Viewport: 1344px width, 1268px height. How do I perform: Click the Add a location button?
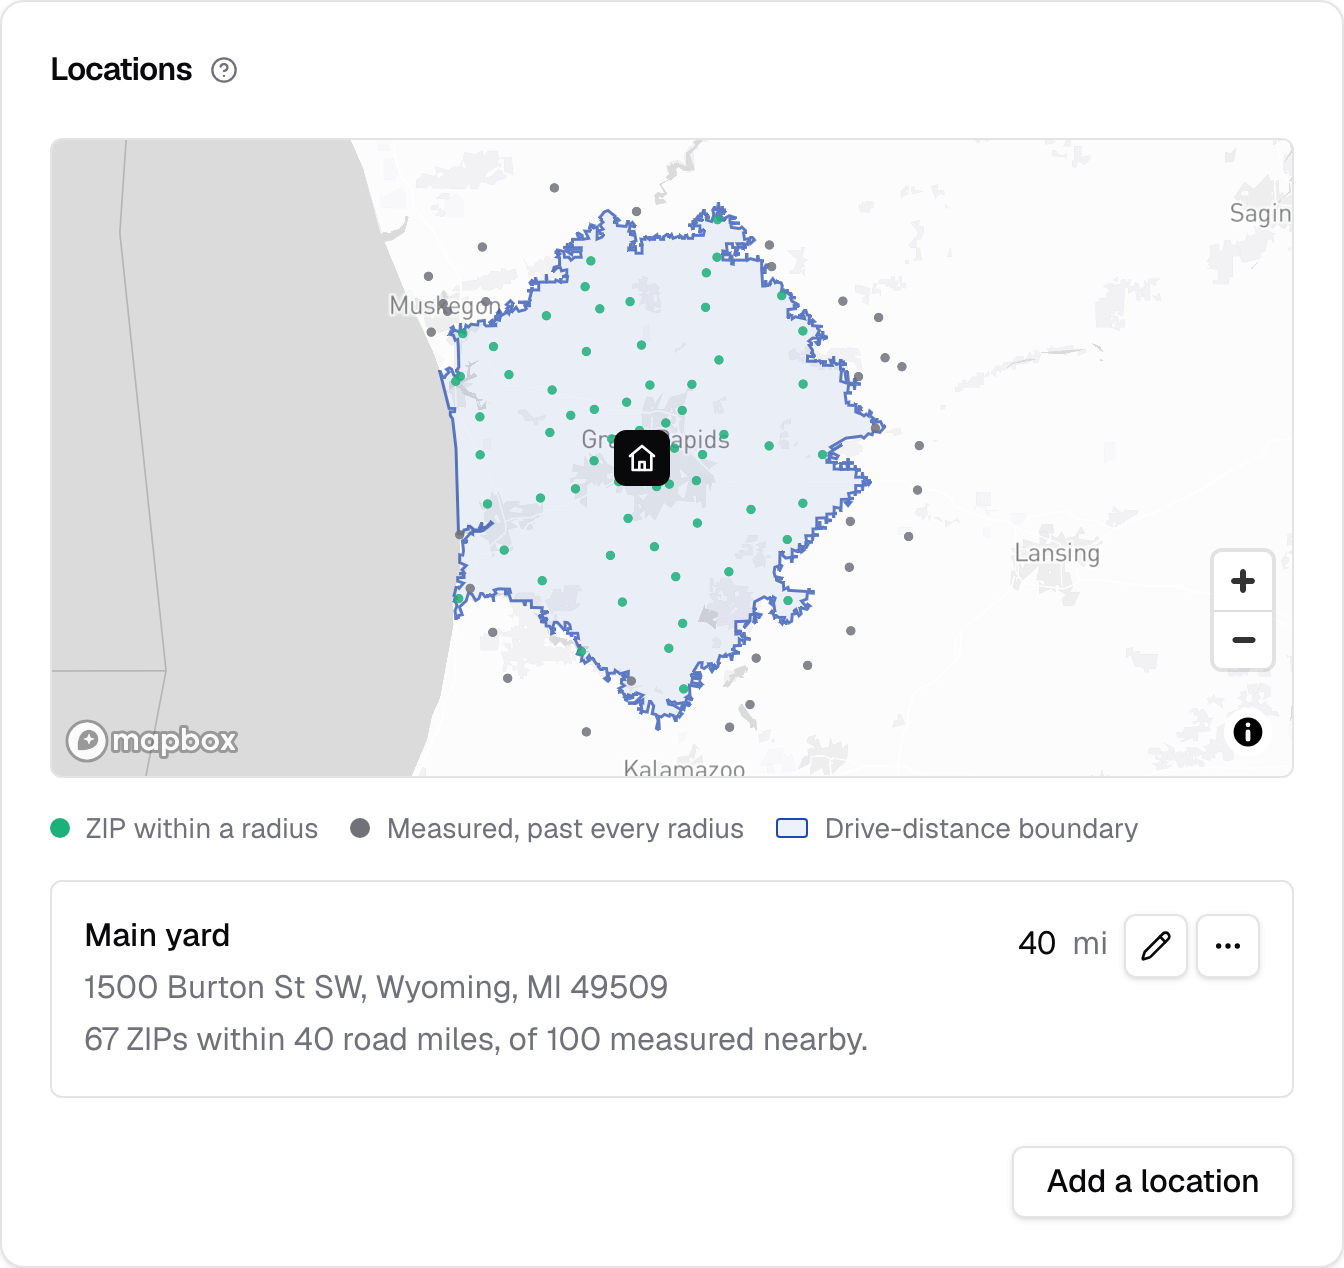pyautogui.click(x=1153, y=1182)
